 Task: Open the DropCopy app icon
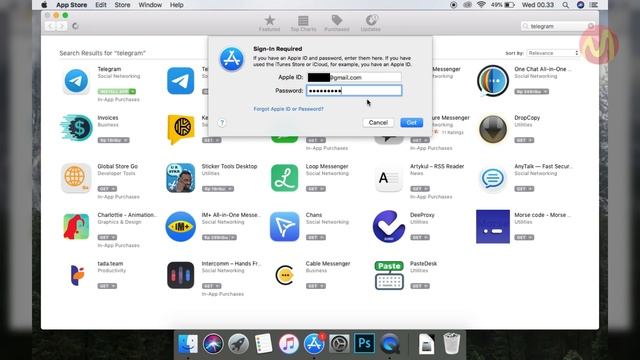click(x=493, y=129)
